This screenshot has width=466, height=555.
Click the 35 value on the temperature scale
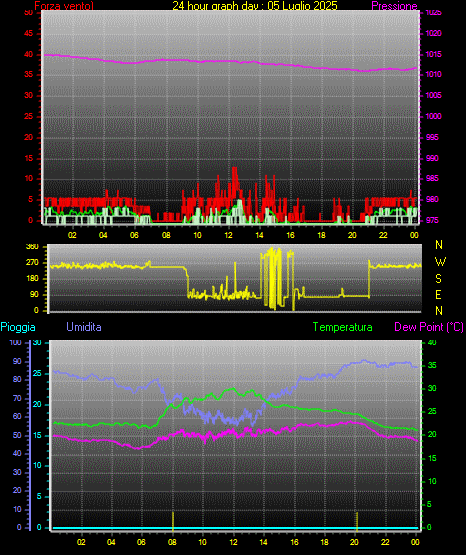coord(432,365)
